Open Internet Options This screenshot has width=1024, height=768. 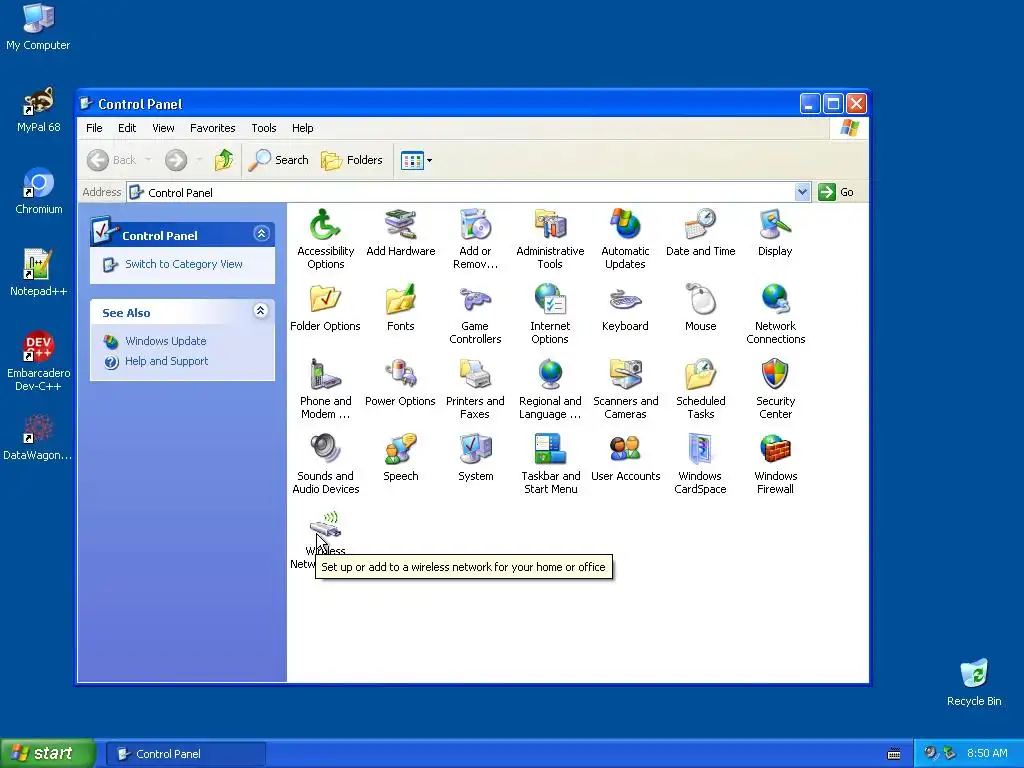click(x=550, y=314)
